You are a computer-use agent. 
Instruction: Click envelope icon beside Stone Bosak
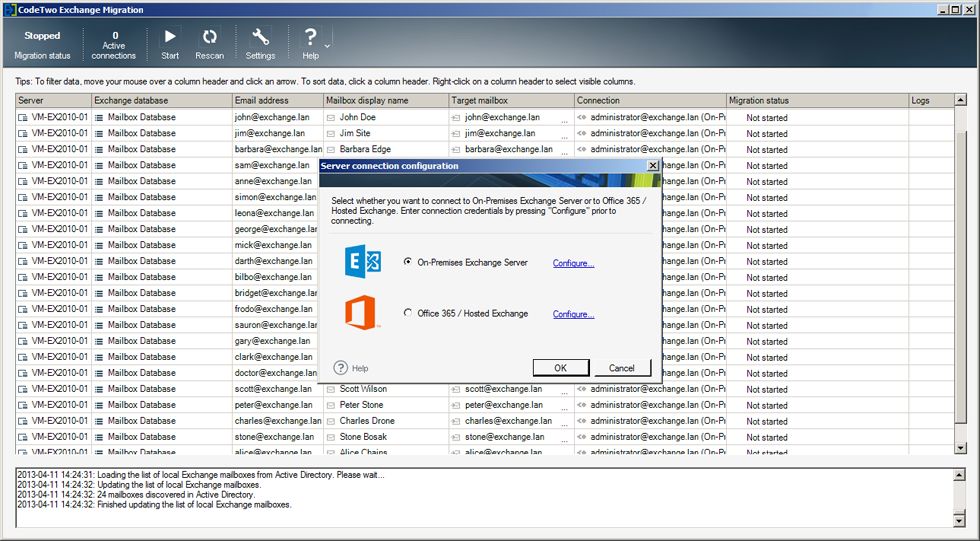pos(331,437)
